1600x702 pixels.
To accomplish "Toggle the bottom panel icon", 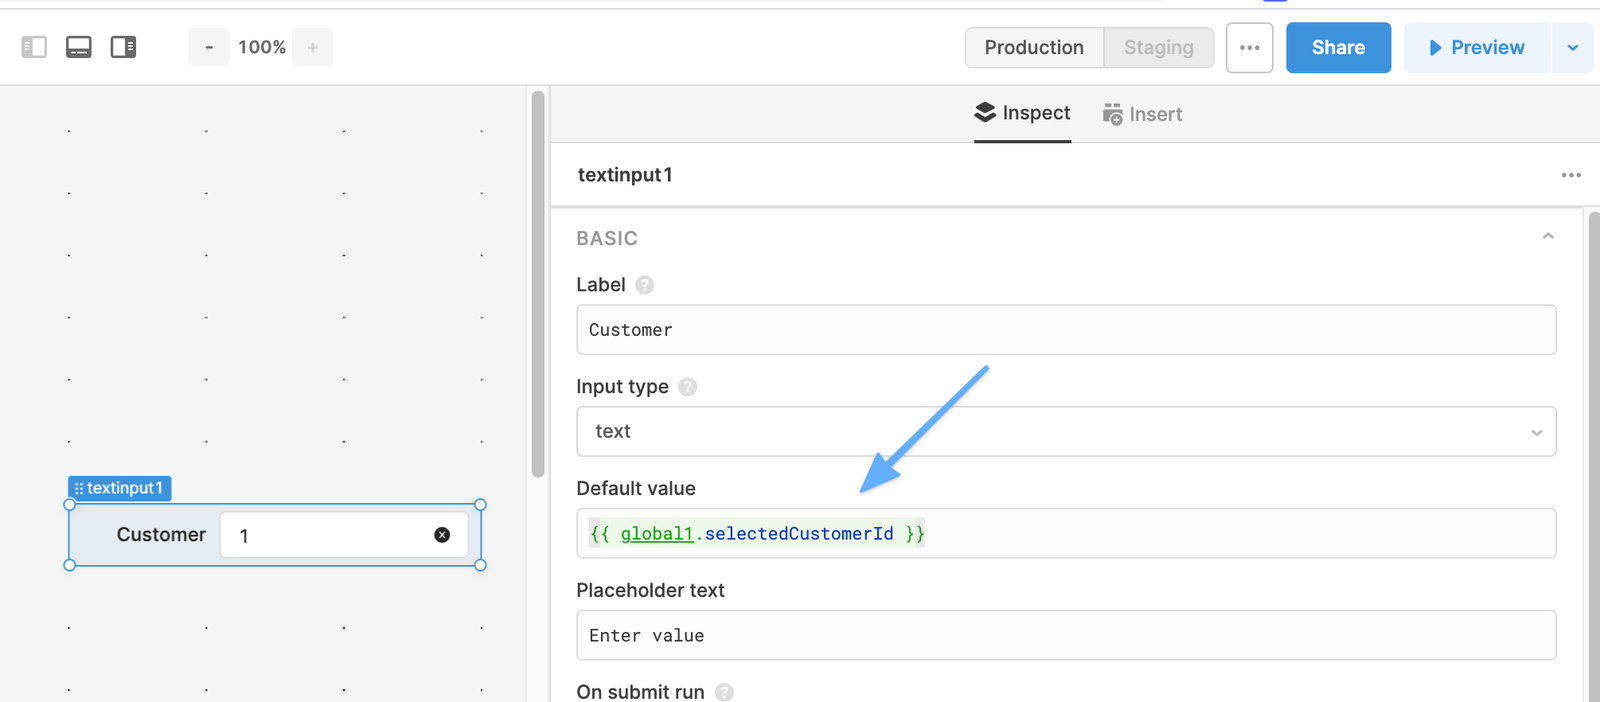I will pos(79,47).
